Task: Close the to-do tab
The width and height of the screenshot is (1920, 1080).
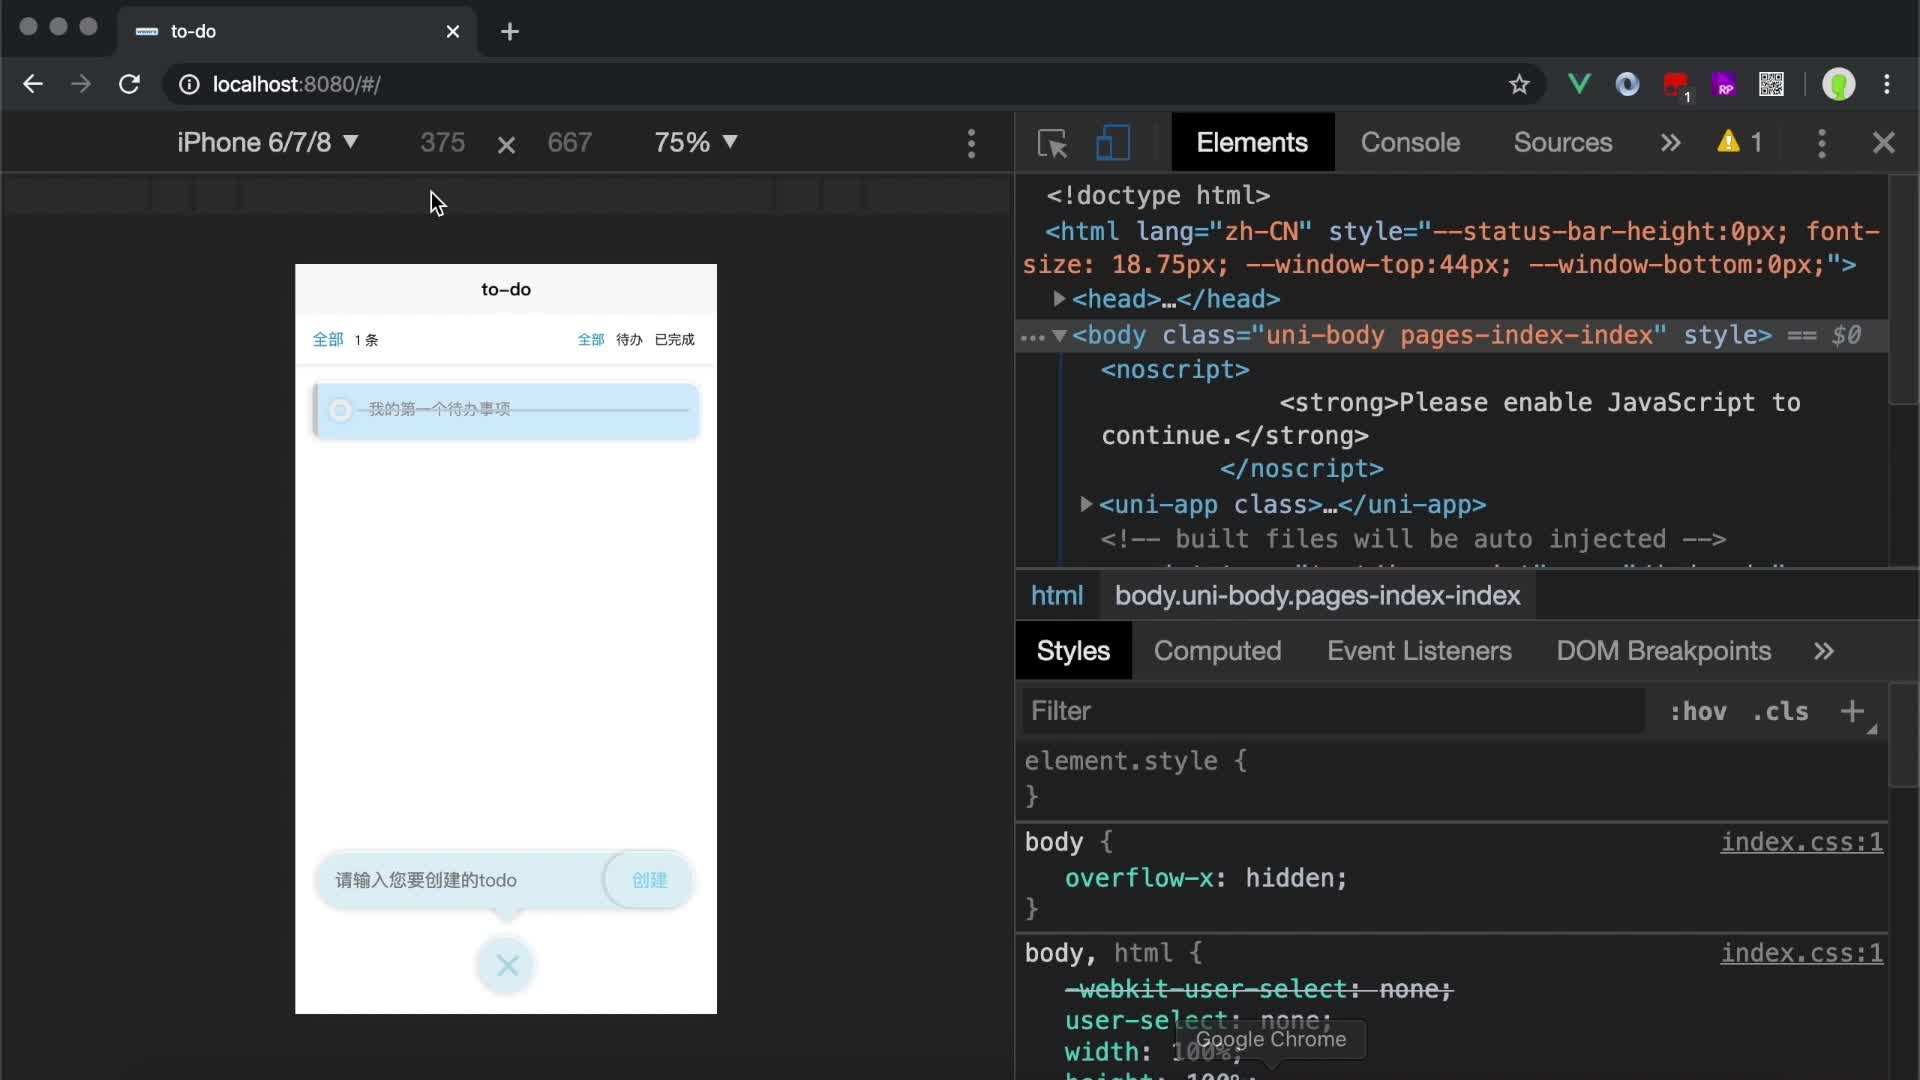Action: point(453,32)
